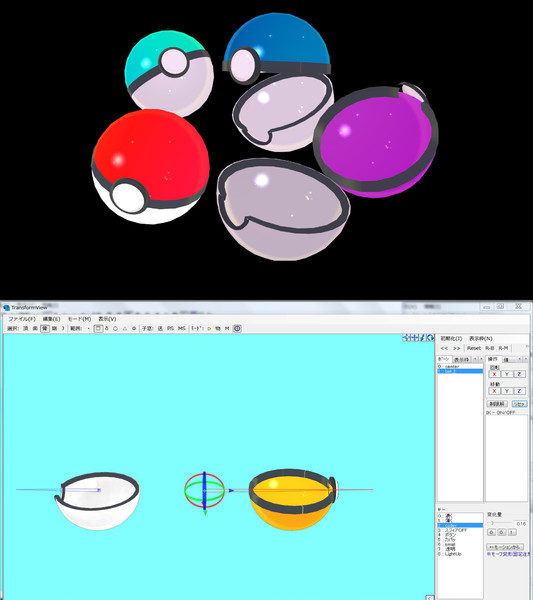
Task: Click the blue translation Z button
Action: [x=519, y=391]
